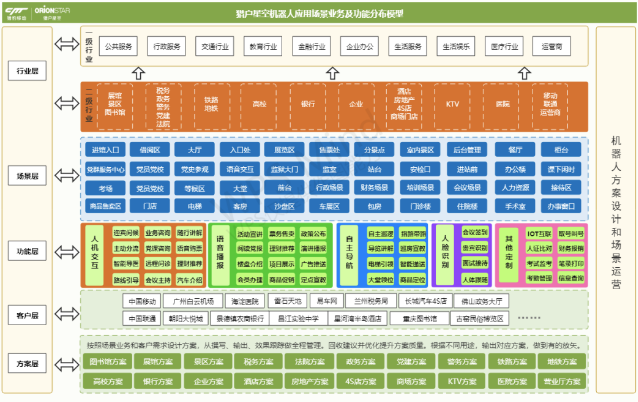Screen dimensions: 638x402
Task: Click the 安检口 scene tile
Action: pos(420,169)
